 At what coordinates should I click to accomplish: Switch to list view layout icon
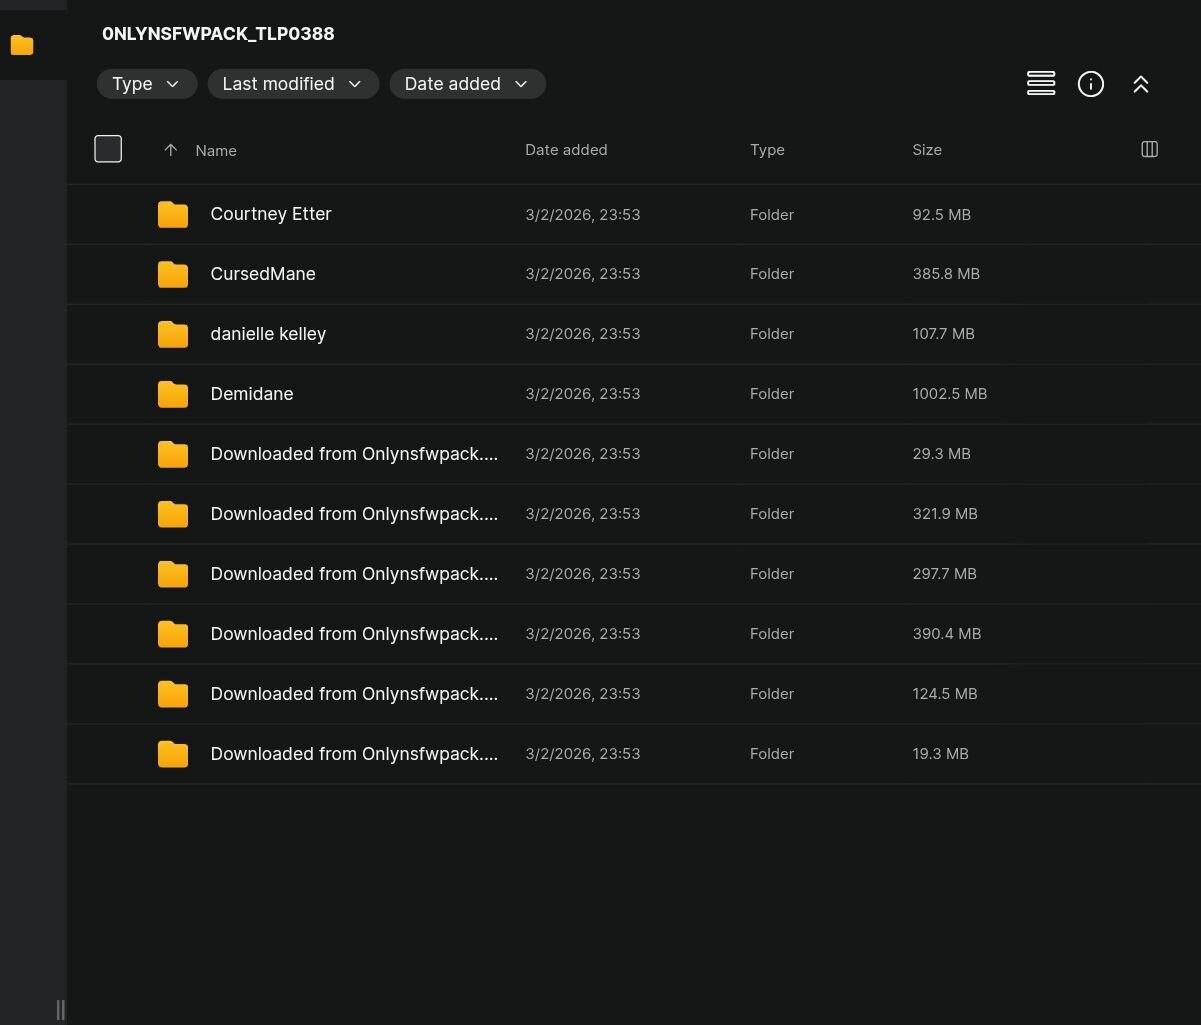click(x=1041, y=84)
